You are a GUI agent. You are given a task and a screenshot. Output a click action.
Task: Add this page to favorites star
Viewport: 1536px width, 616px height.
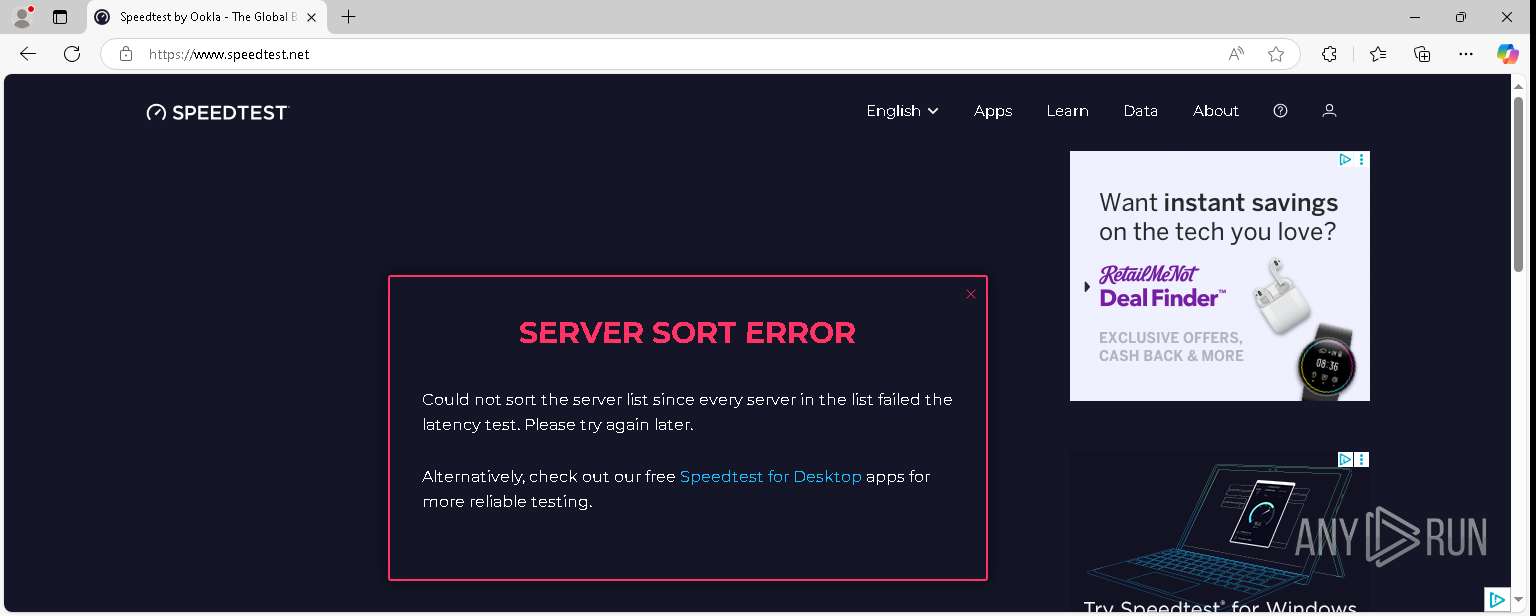tap(1276, 54)
